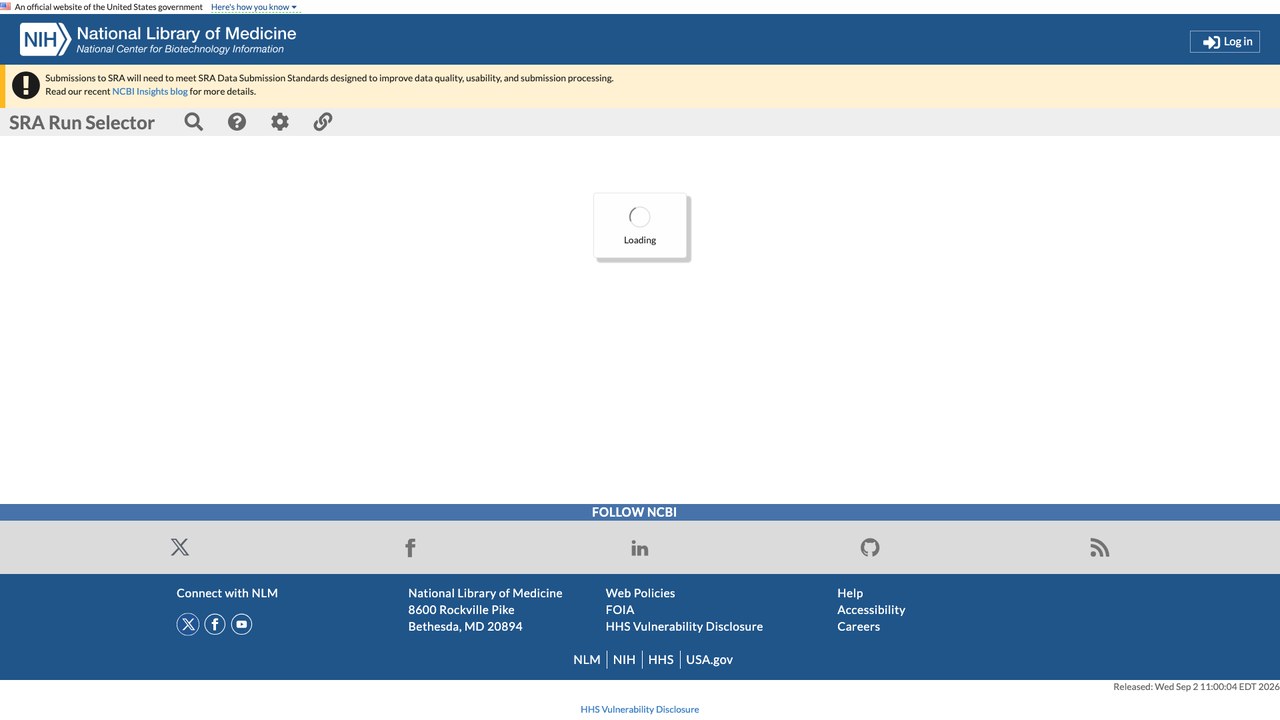
Task: Open the Accessibility footer link
Action: (871, 610)
